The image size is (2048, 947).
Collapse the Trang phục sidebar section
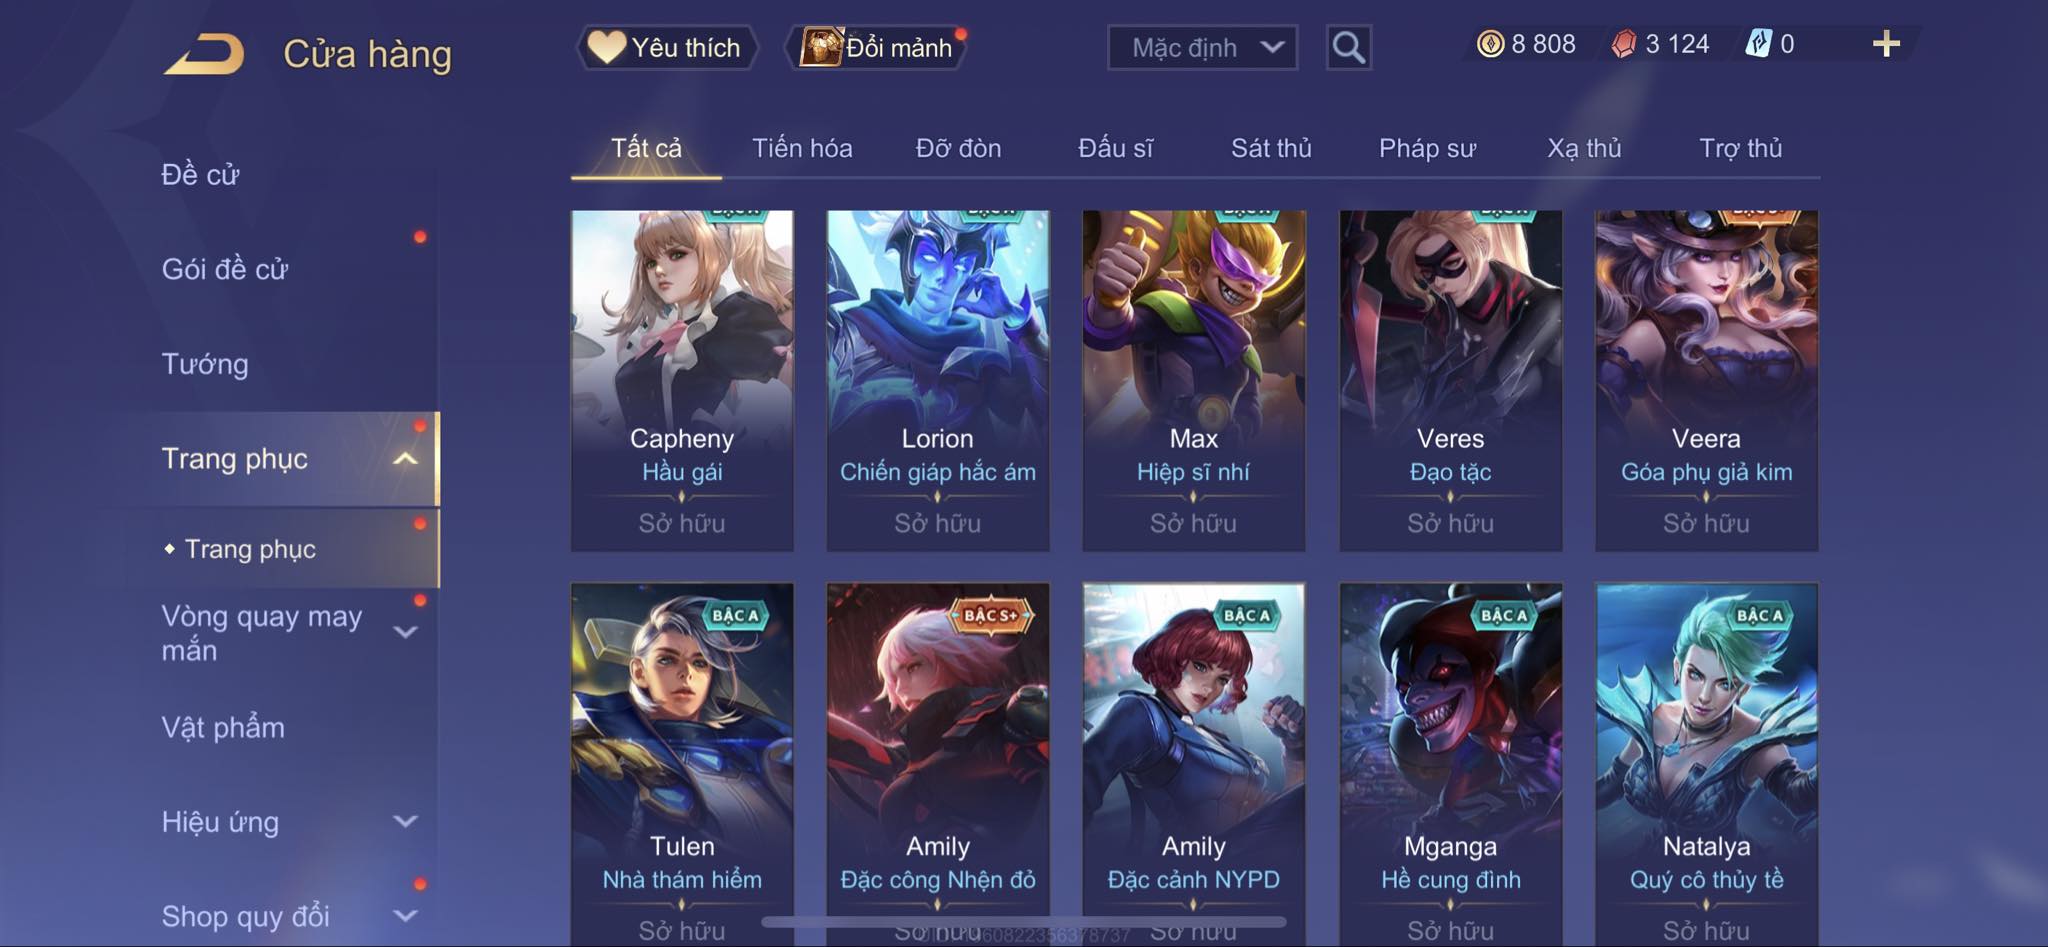(405, 459)
